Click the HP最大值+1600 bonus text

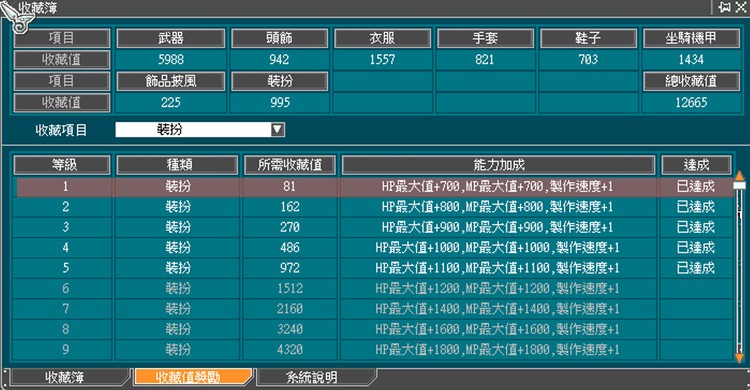coord(497,329)
